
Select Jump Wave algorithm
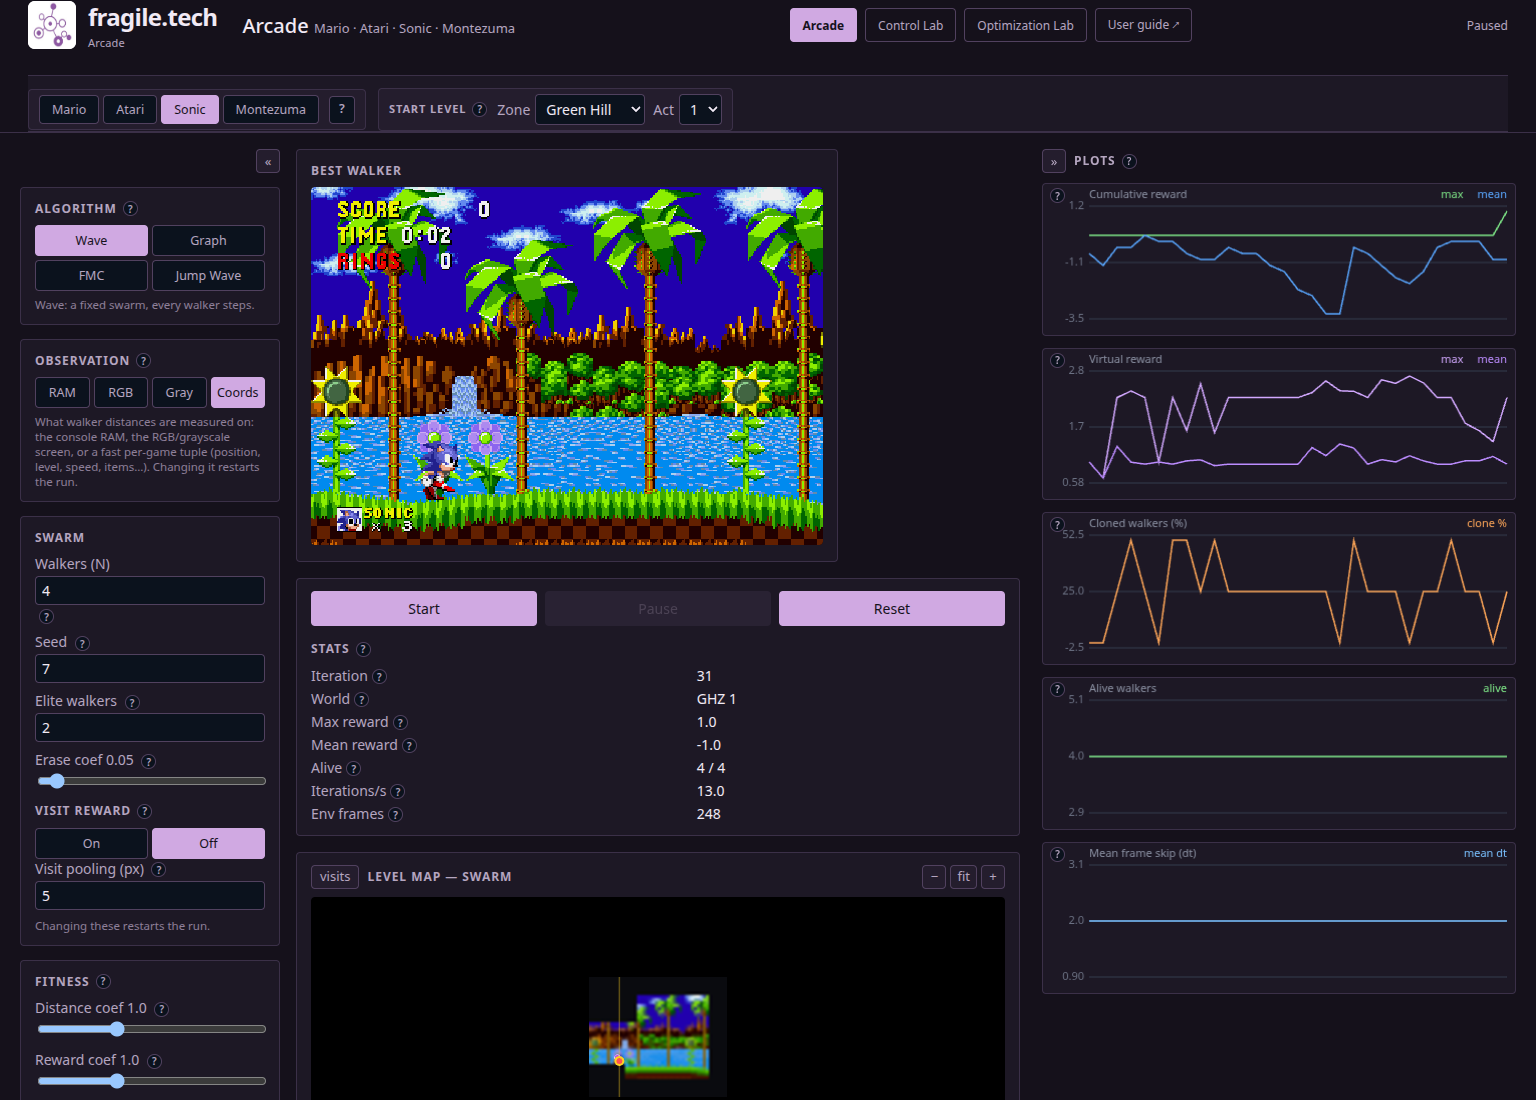tap(208, 275)
